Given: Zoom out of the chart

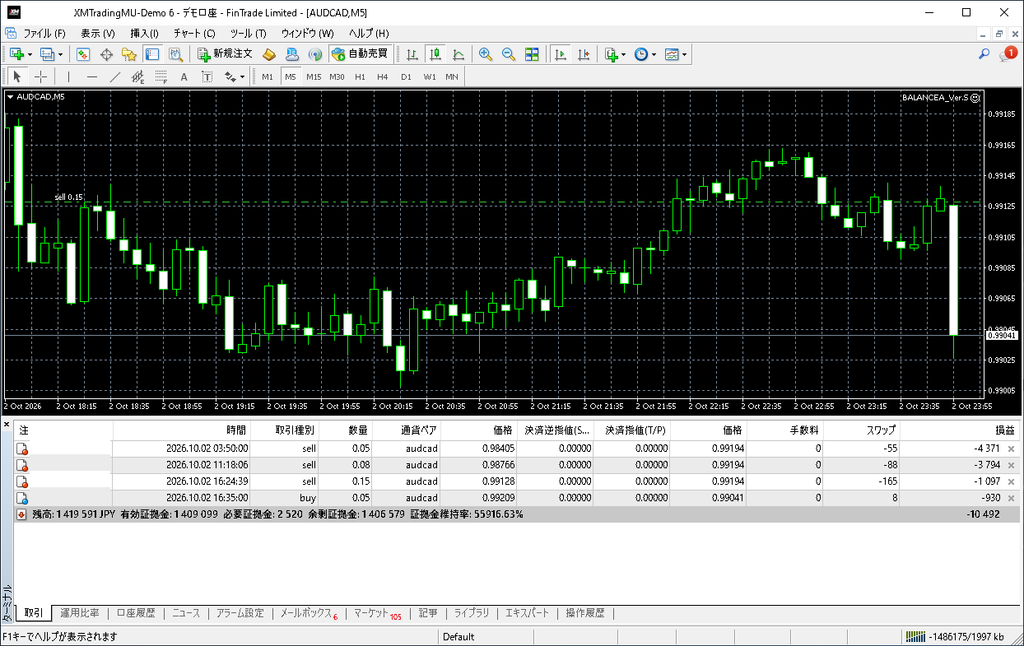Looking at the screenshot, I should (509, 54).
